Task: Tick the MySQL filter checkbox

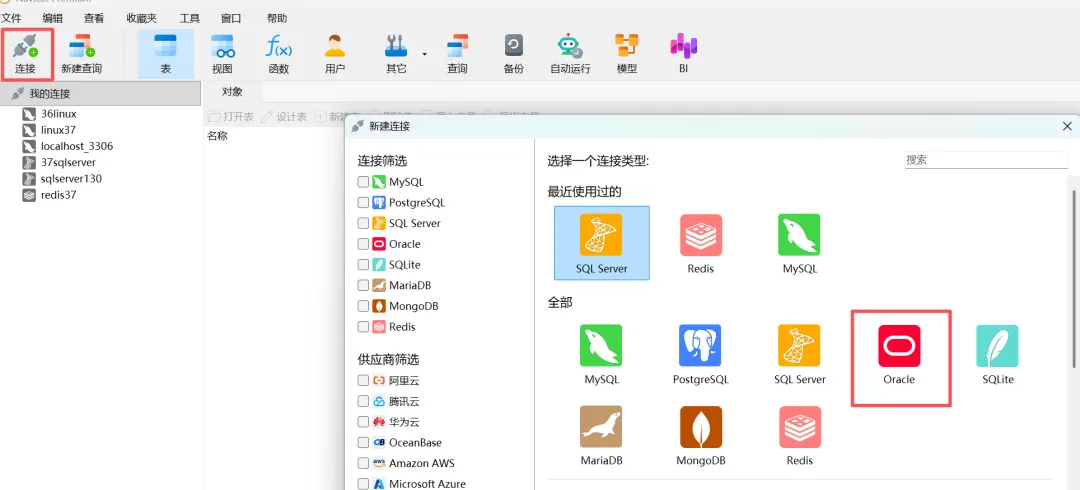Action: pyautogui.click(x=363, y=182)
